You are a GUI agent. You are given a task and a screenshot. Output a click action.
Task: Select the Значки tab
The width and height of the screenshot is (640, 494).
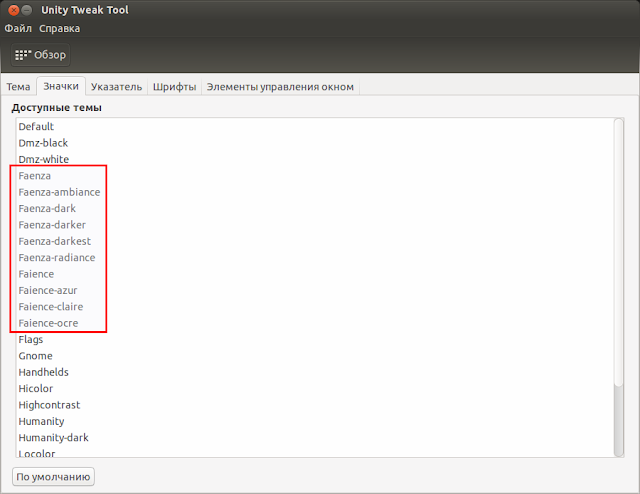(x=61, y=86)
